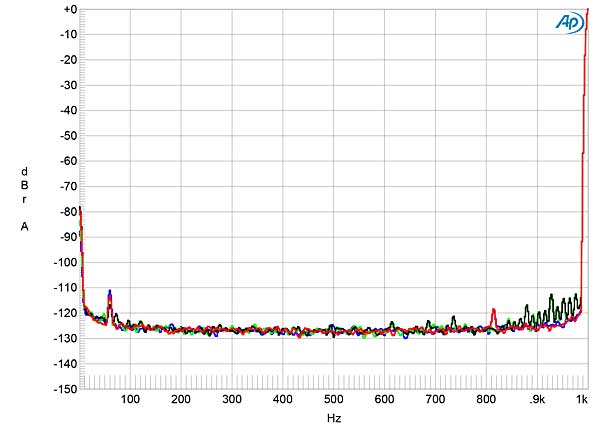
Task: Click the AP logo in the corner
Action: click(570, 23)
